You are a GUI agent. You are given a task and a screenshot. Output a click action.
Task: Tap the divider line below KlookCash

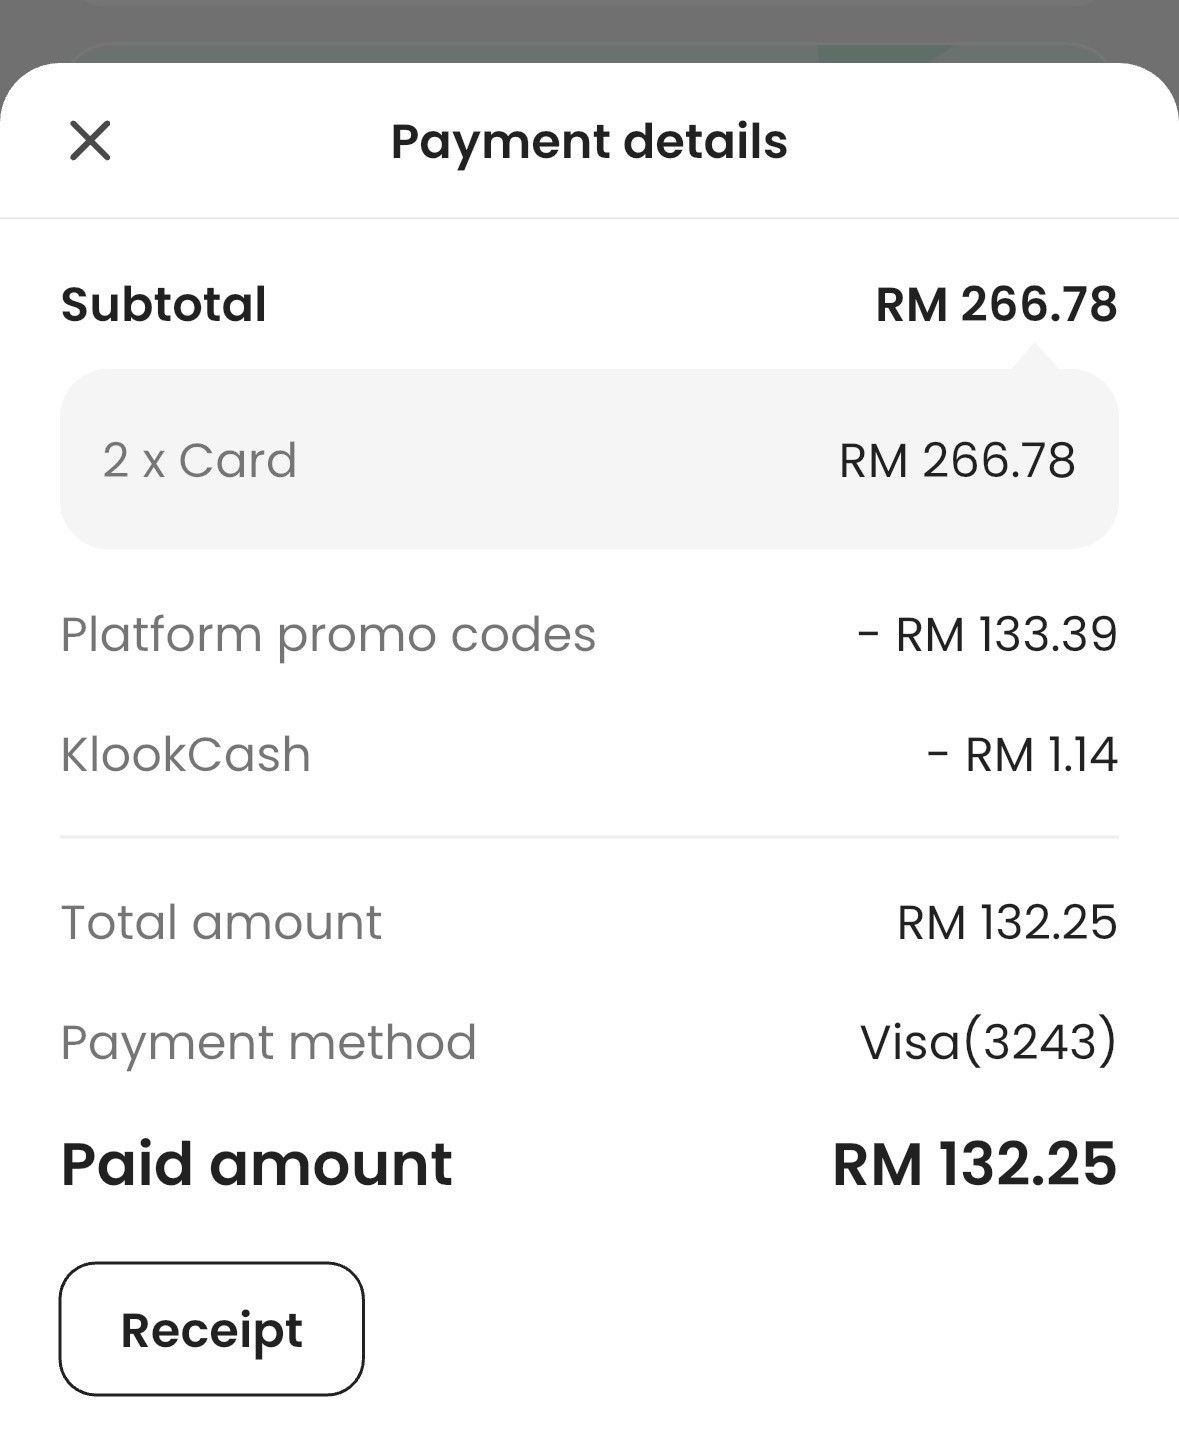(x=589, y=836)
